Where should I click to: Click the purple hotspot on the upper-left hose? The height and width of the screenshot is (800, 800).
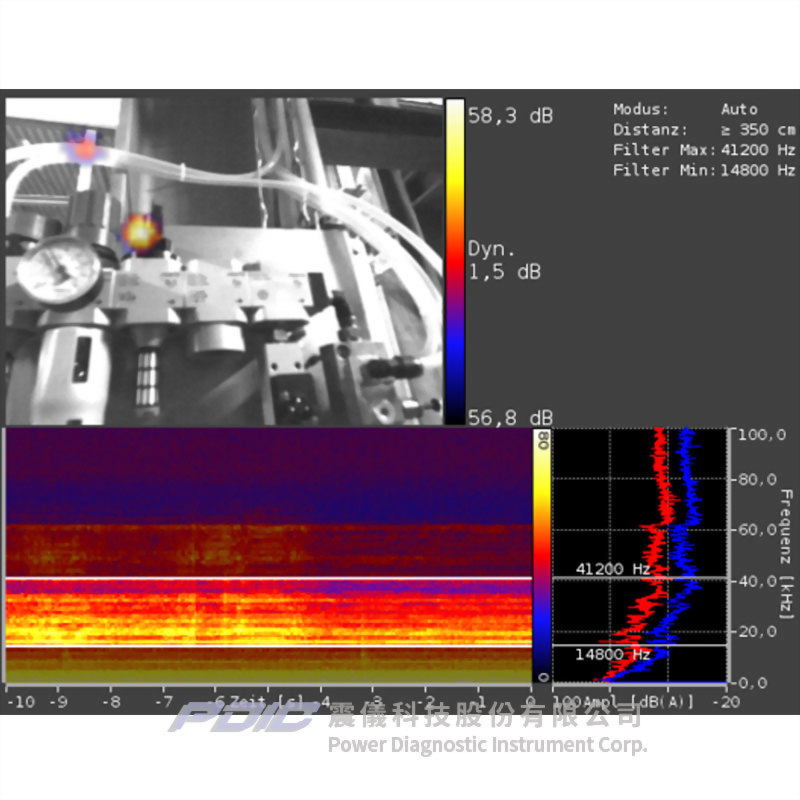point(84,147)
